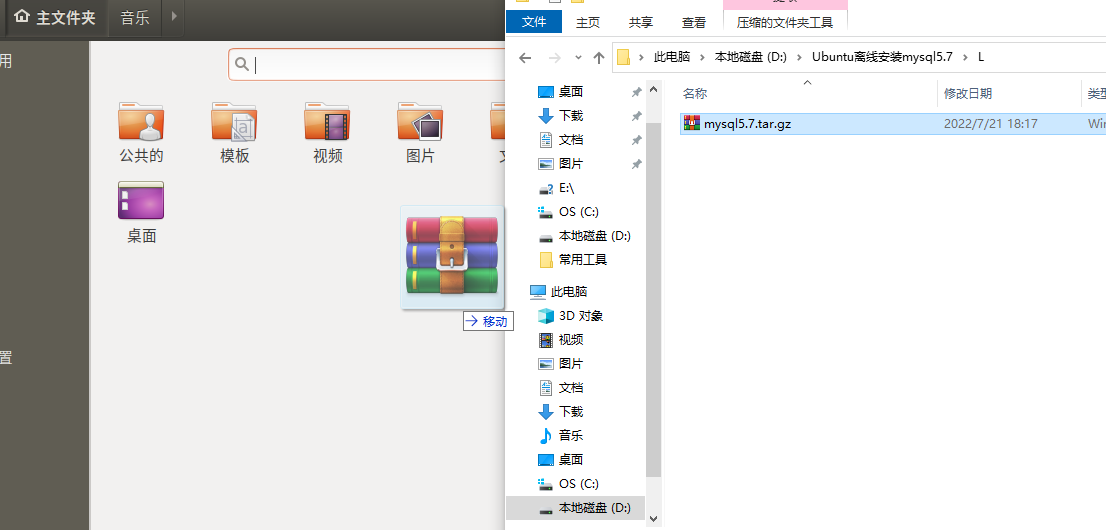Click the 主文件夹 home breadcrumb button
Screen dimensions: 1106x530
pos(56,18)
